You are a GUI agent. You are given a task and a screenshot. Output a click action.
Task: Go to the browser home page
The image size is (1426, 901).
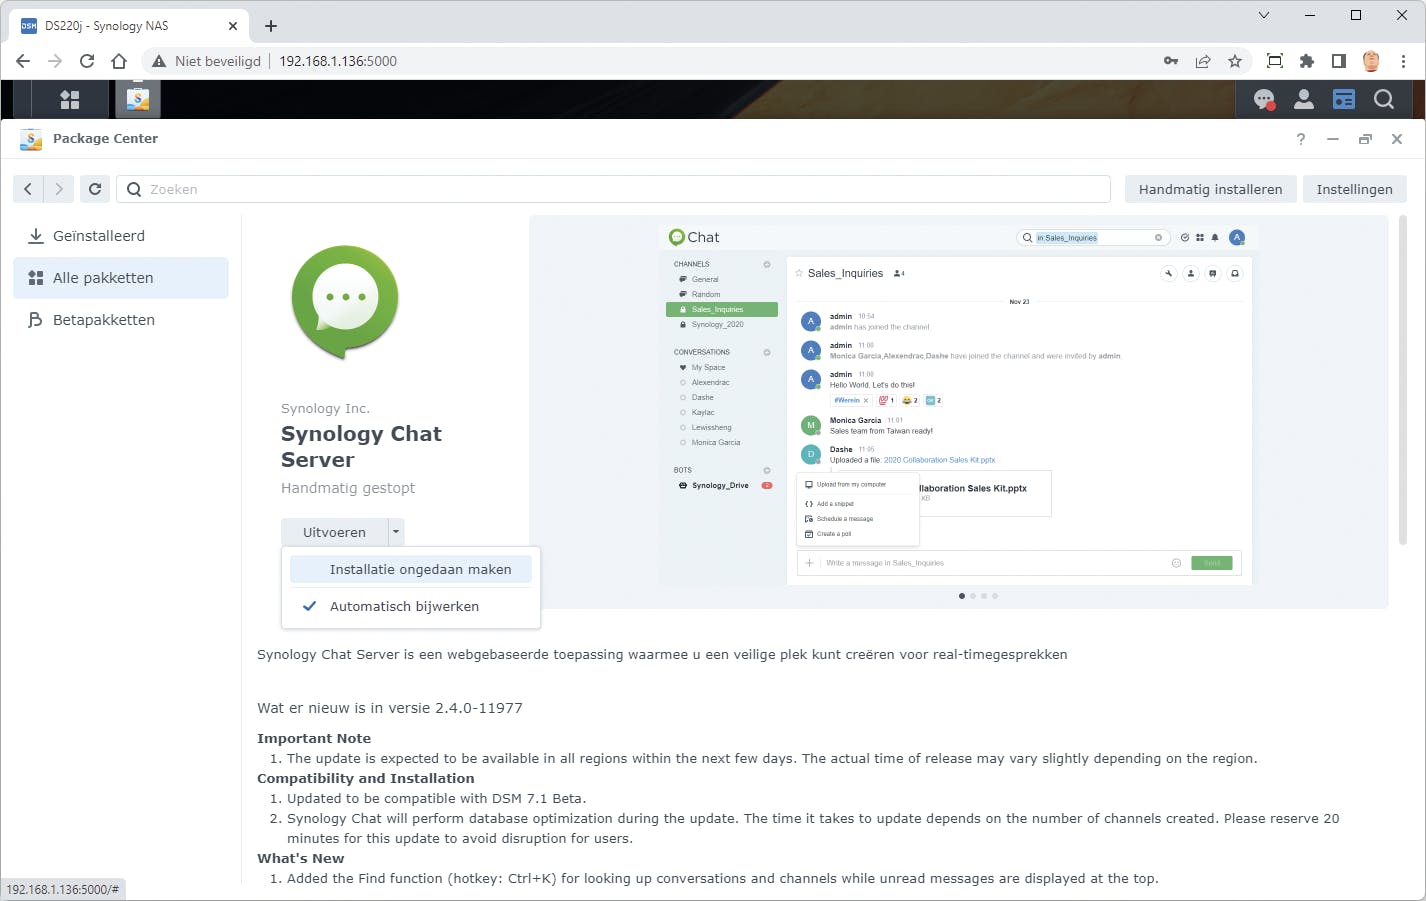(119, 61)
